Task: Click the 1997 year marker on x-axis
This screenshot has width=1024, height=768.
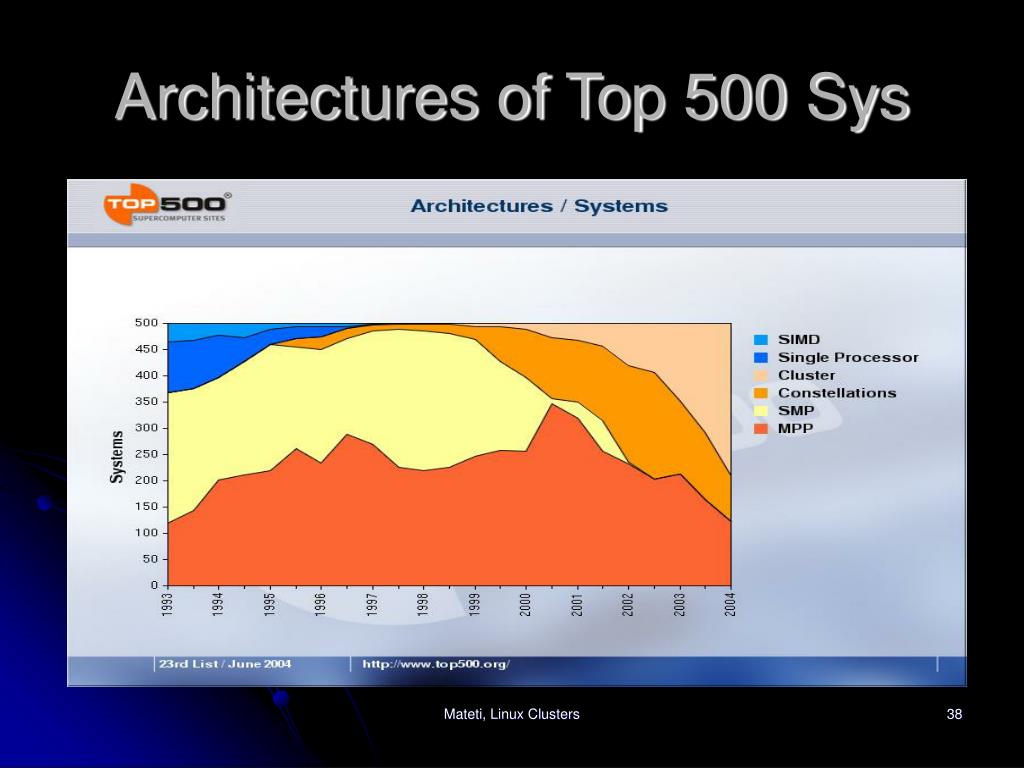Action: (x=372, y=603)
